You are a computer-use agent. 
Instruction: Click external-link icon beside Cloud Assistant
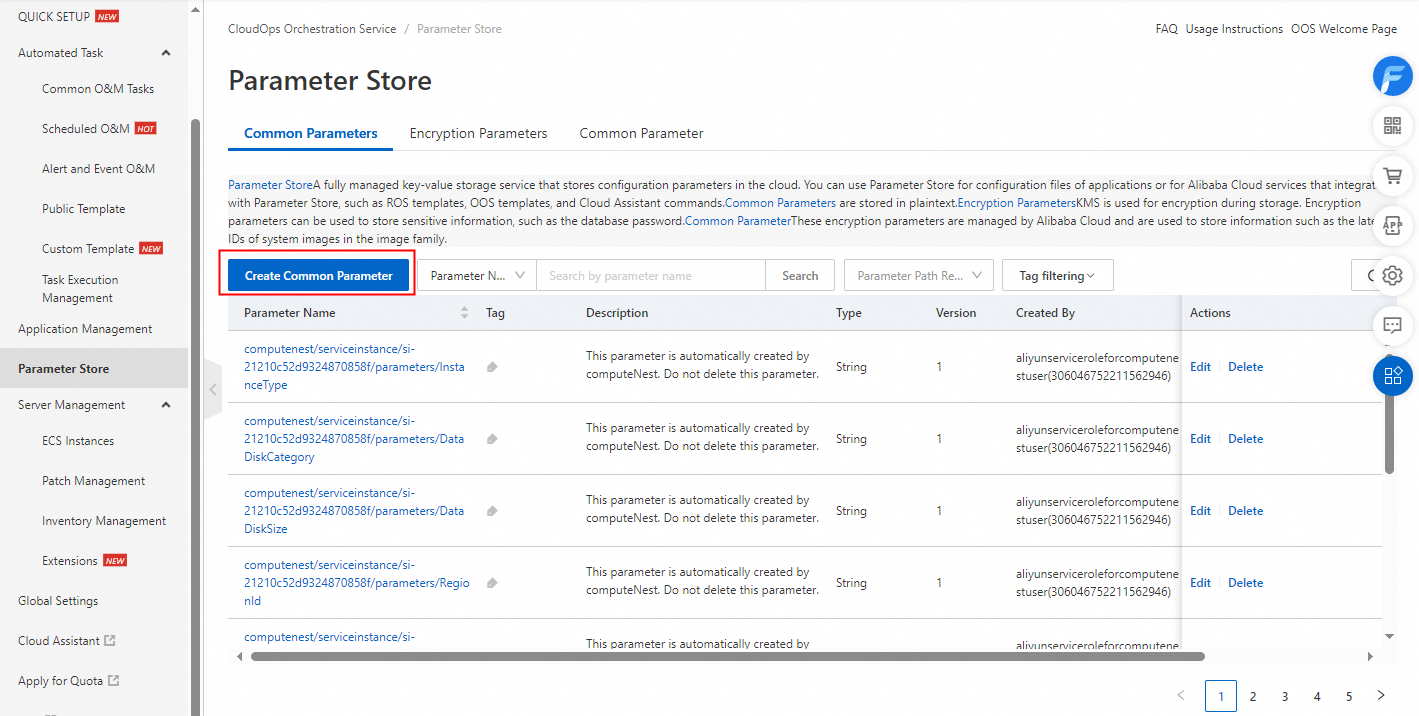pyautogui.click(x=110, y=641)
